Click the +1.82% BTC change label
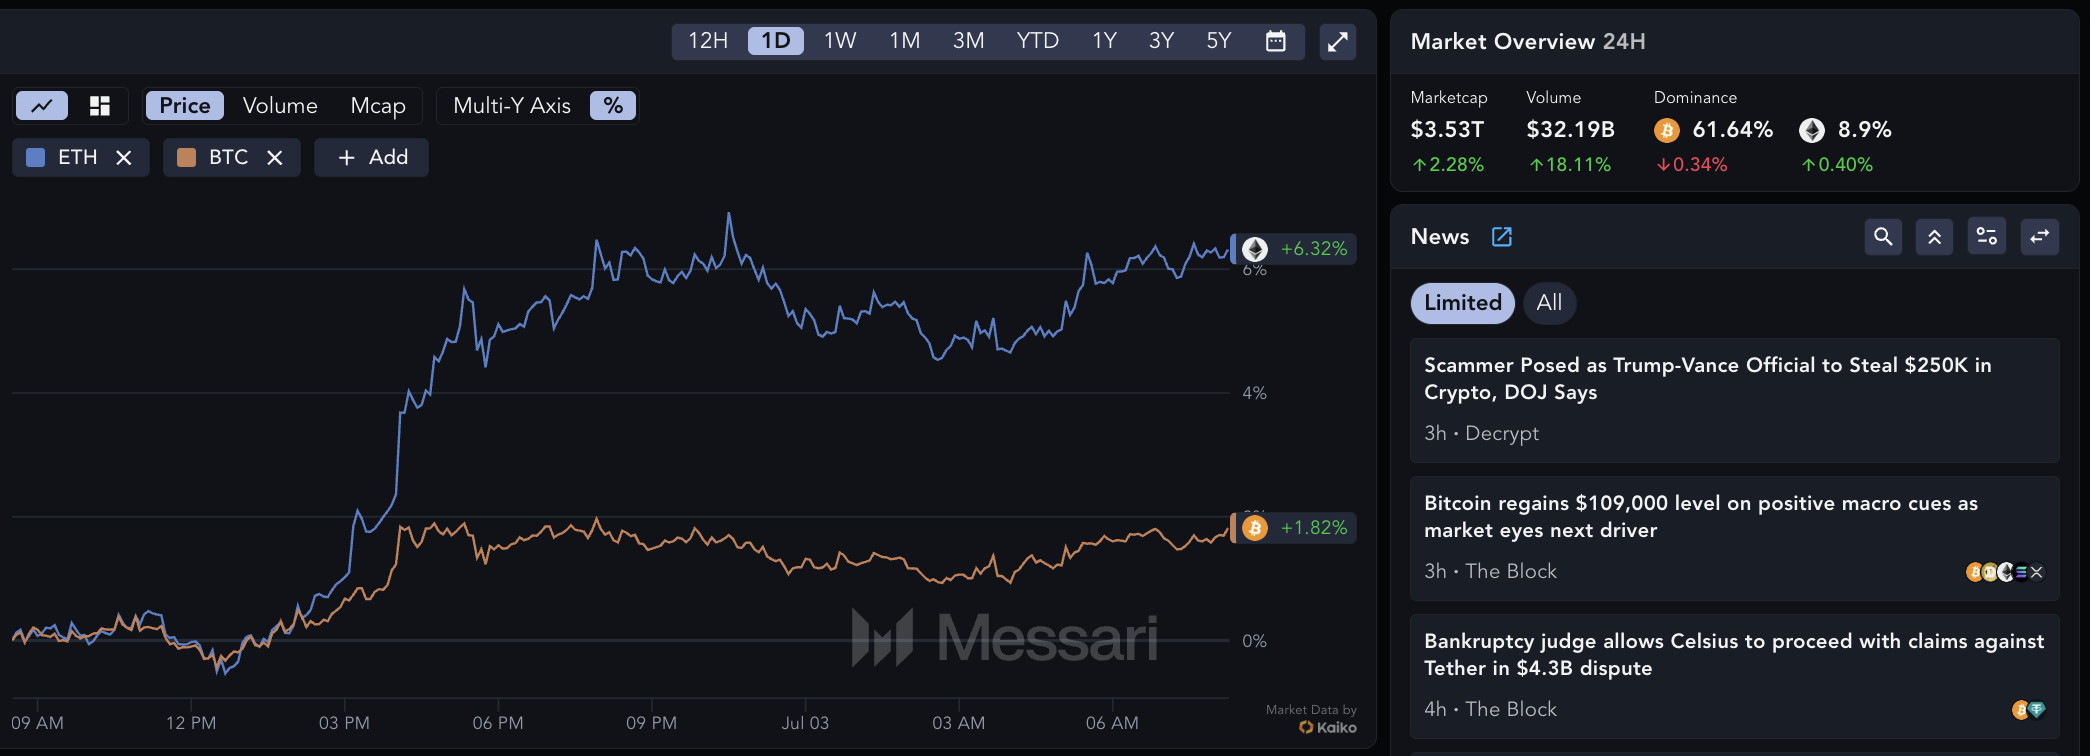Image resolution: width=2090 pixels, height=756 pixels. [1314, 528]
